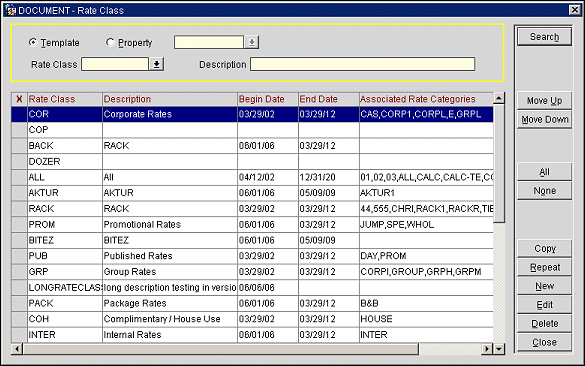Click the All button
The width and height of the screenshot is (585, 366).
point(544,172)
